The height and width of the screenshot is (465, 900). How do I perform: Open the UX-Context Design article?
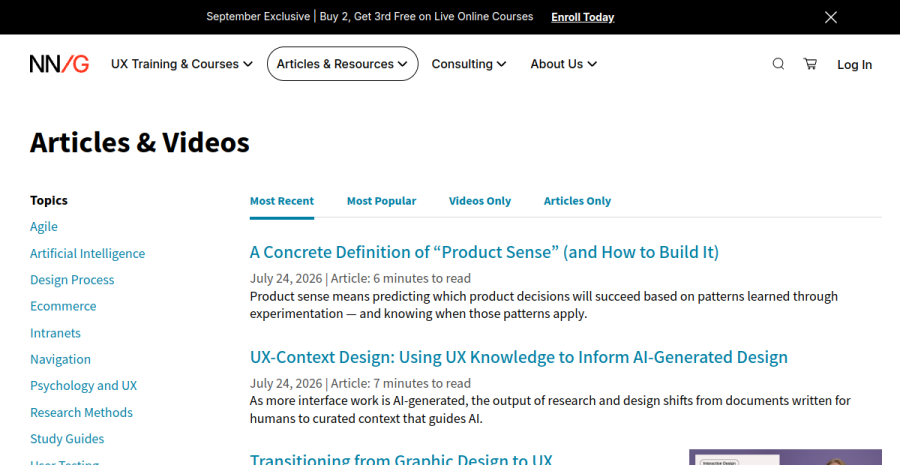coord(518,357)
